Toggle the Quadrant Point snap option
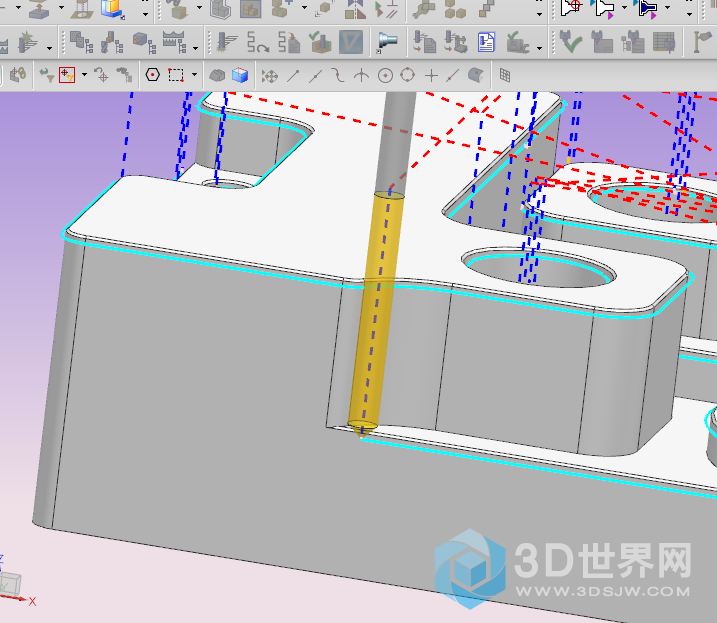This screenshot has height=623, width=717. click(408, 75)
